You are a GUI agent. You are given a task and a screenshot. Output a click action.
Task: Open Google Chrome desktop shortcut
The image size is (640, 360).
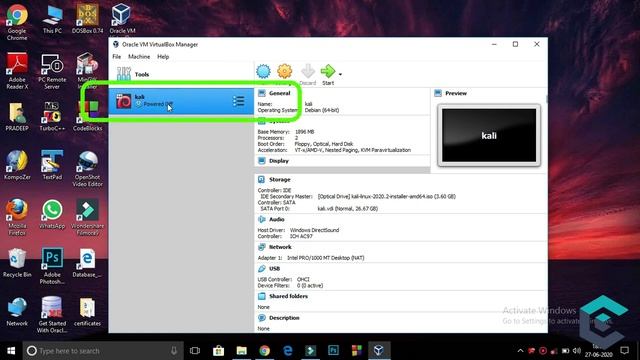tap(17, 22)
